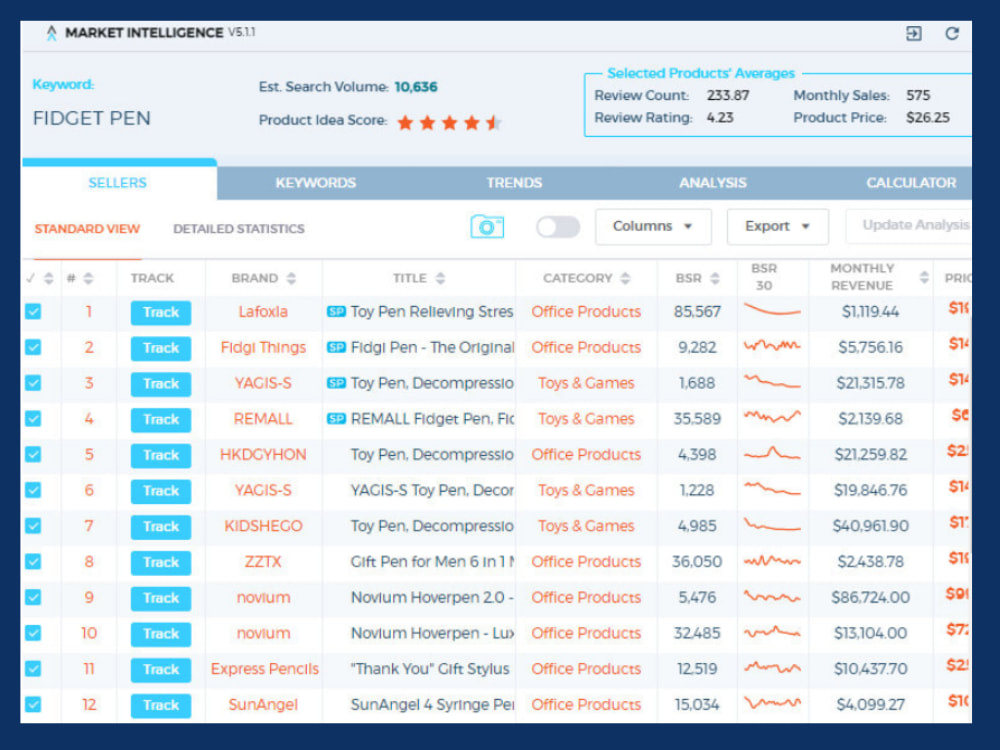Image resolution: width=1000 pixels, height=750 pixels.
Task: Switch to the Trends tab
Action: point(514,183)
